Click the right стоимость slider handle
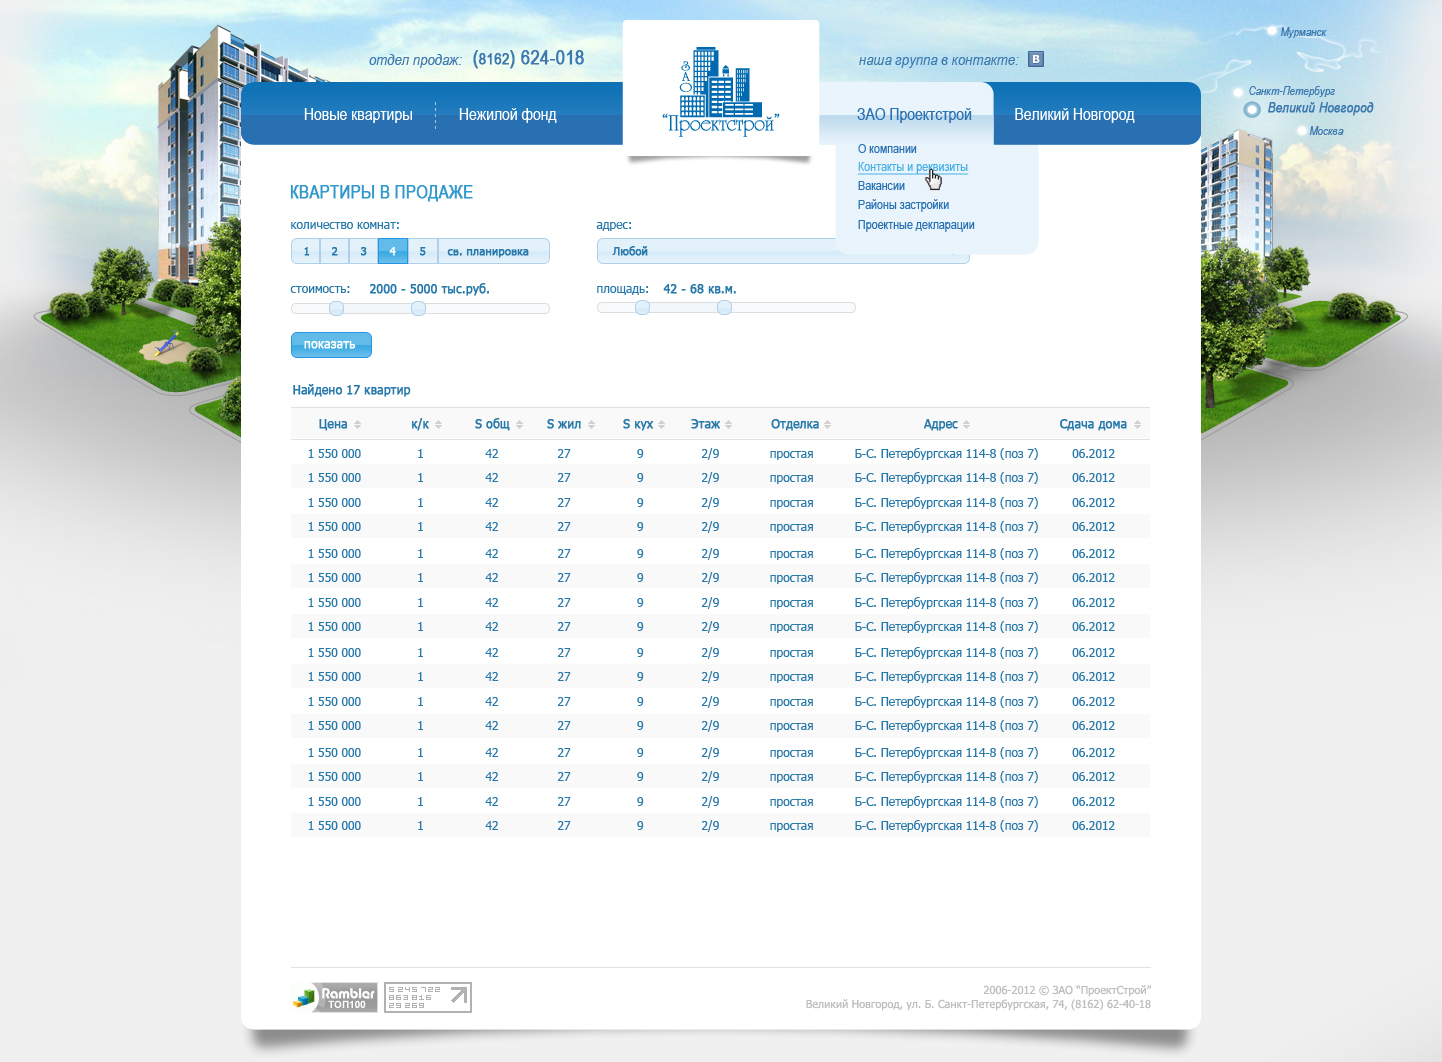Viewport: 1442px width, 1062px height. (x=419, y=308)
